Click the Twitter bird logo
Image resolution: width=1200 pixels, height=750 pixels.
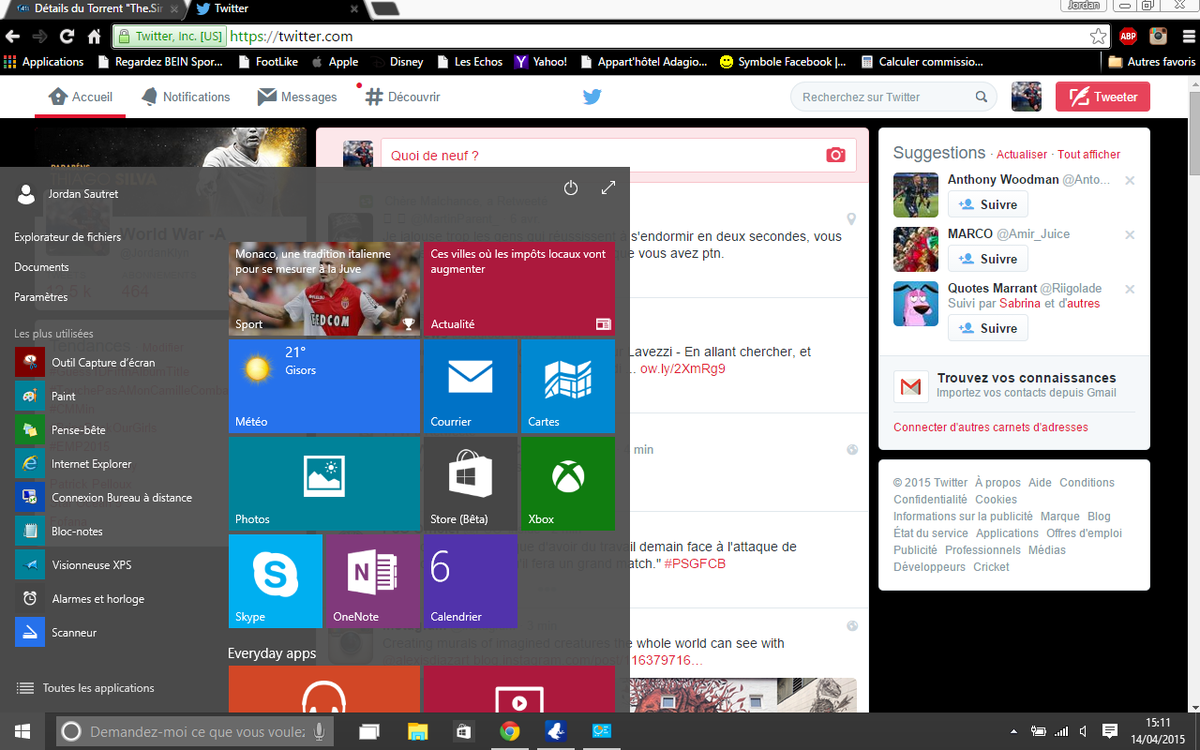point(592,97)
